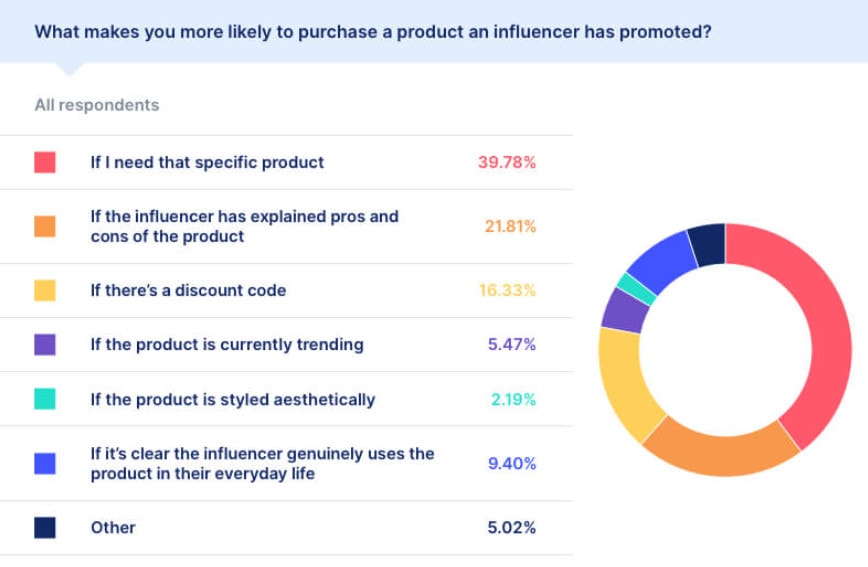This screenshot has width=868, height=567.
Task: Click the survey question heading text
Action: tap(373, 31)
